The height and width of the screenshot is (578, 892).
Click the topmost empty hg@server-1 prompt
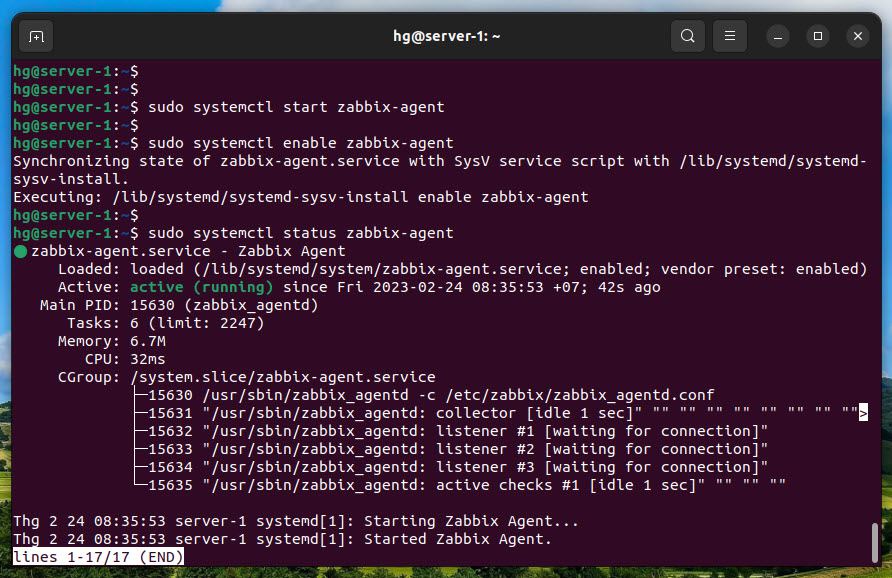tap(76, 71)
